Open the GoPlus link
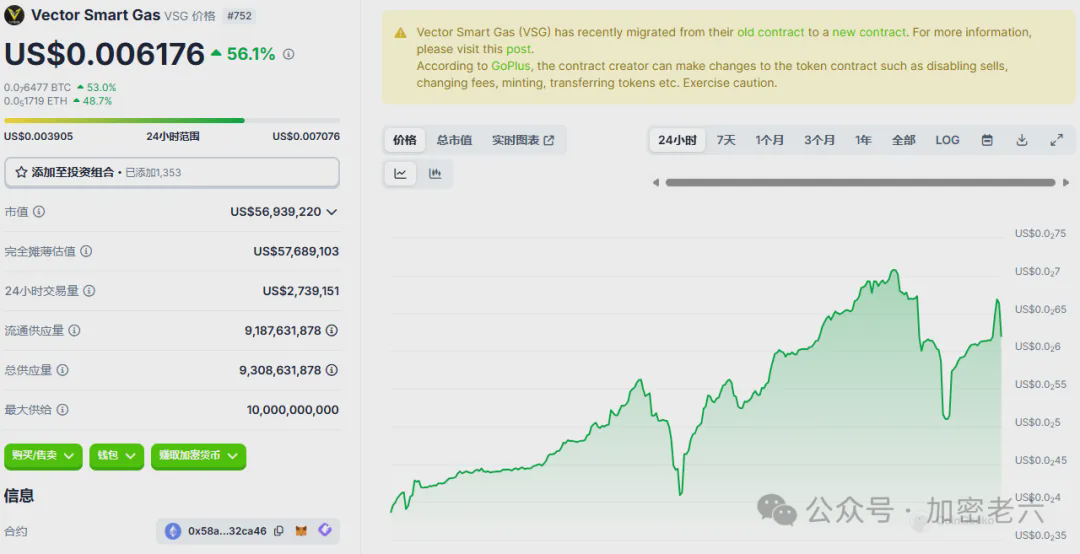The image size is (1080, 554). pos(510,66)
